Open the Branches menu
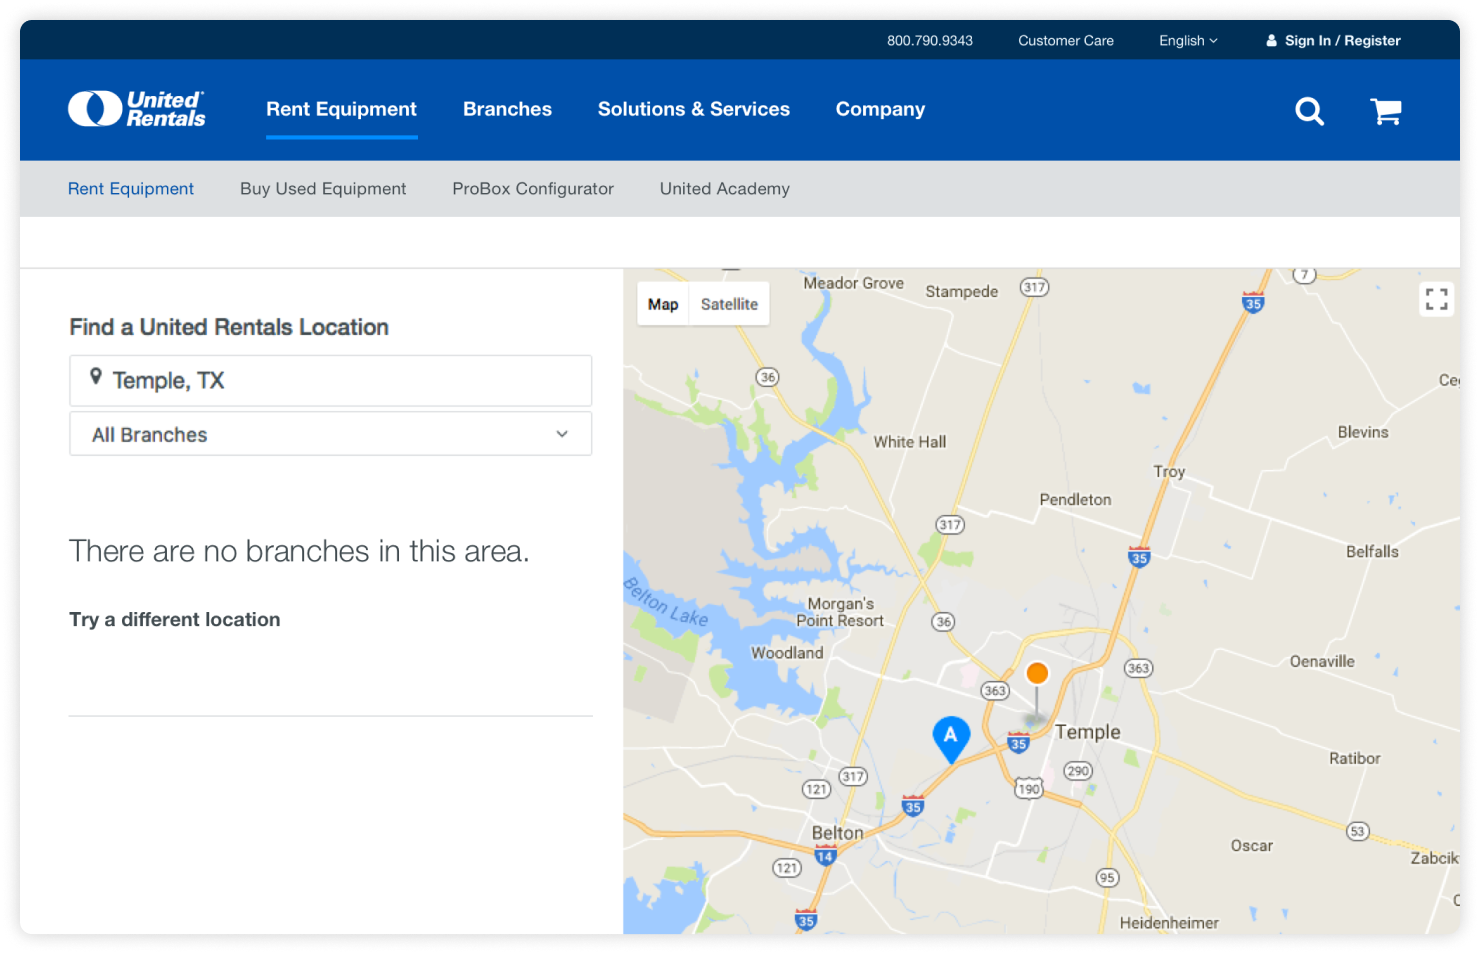The height and width of the screenshot is (955, 1480). (507, 109)
